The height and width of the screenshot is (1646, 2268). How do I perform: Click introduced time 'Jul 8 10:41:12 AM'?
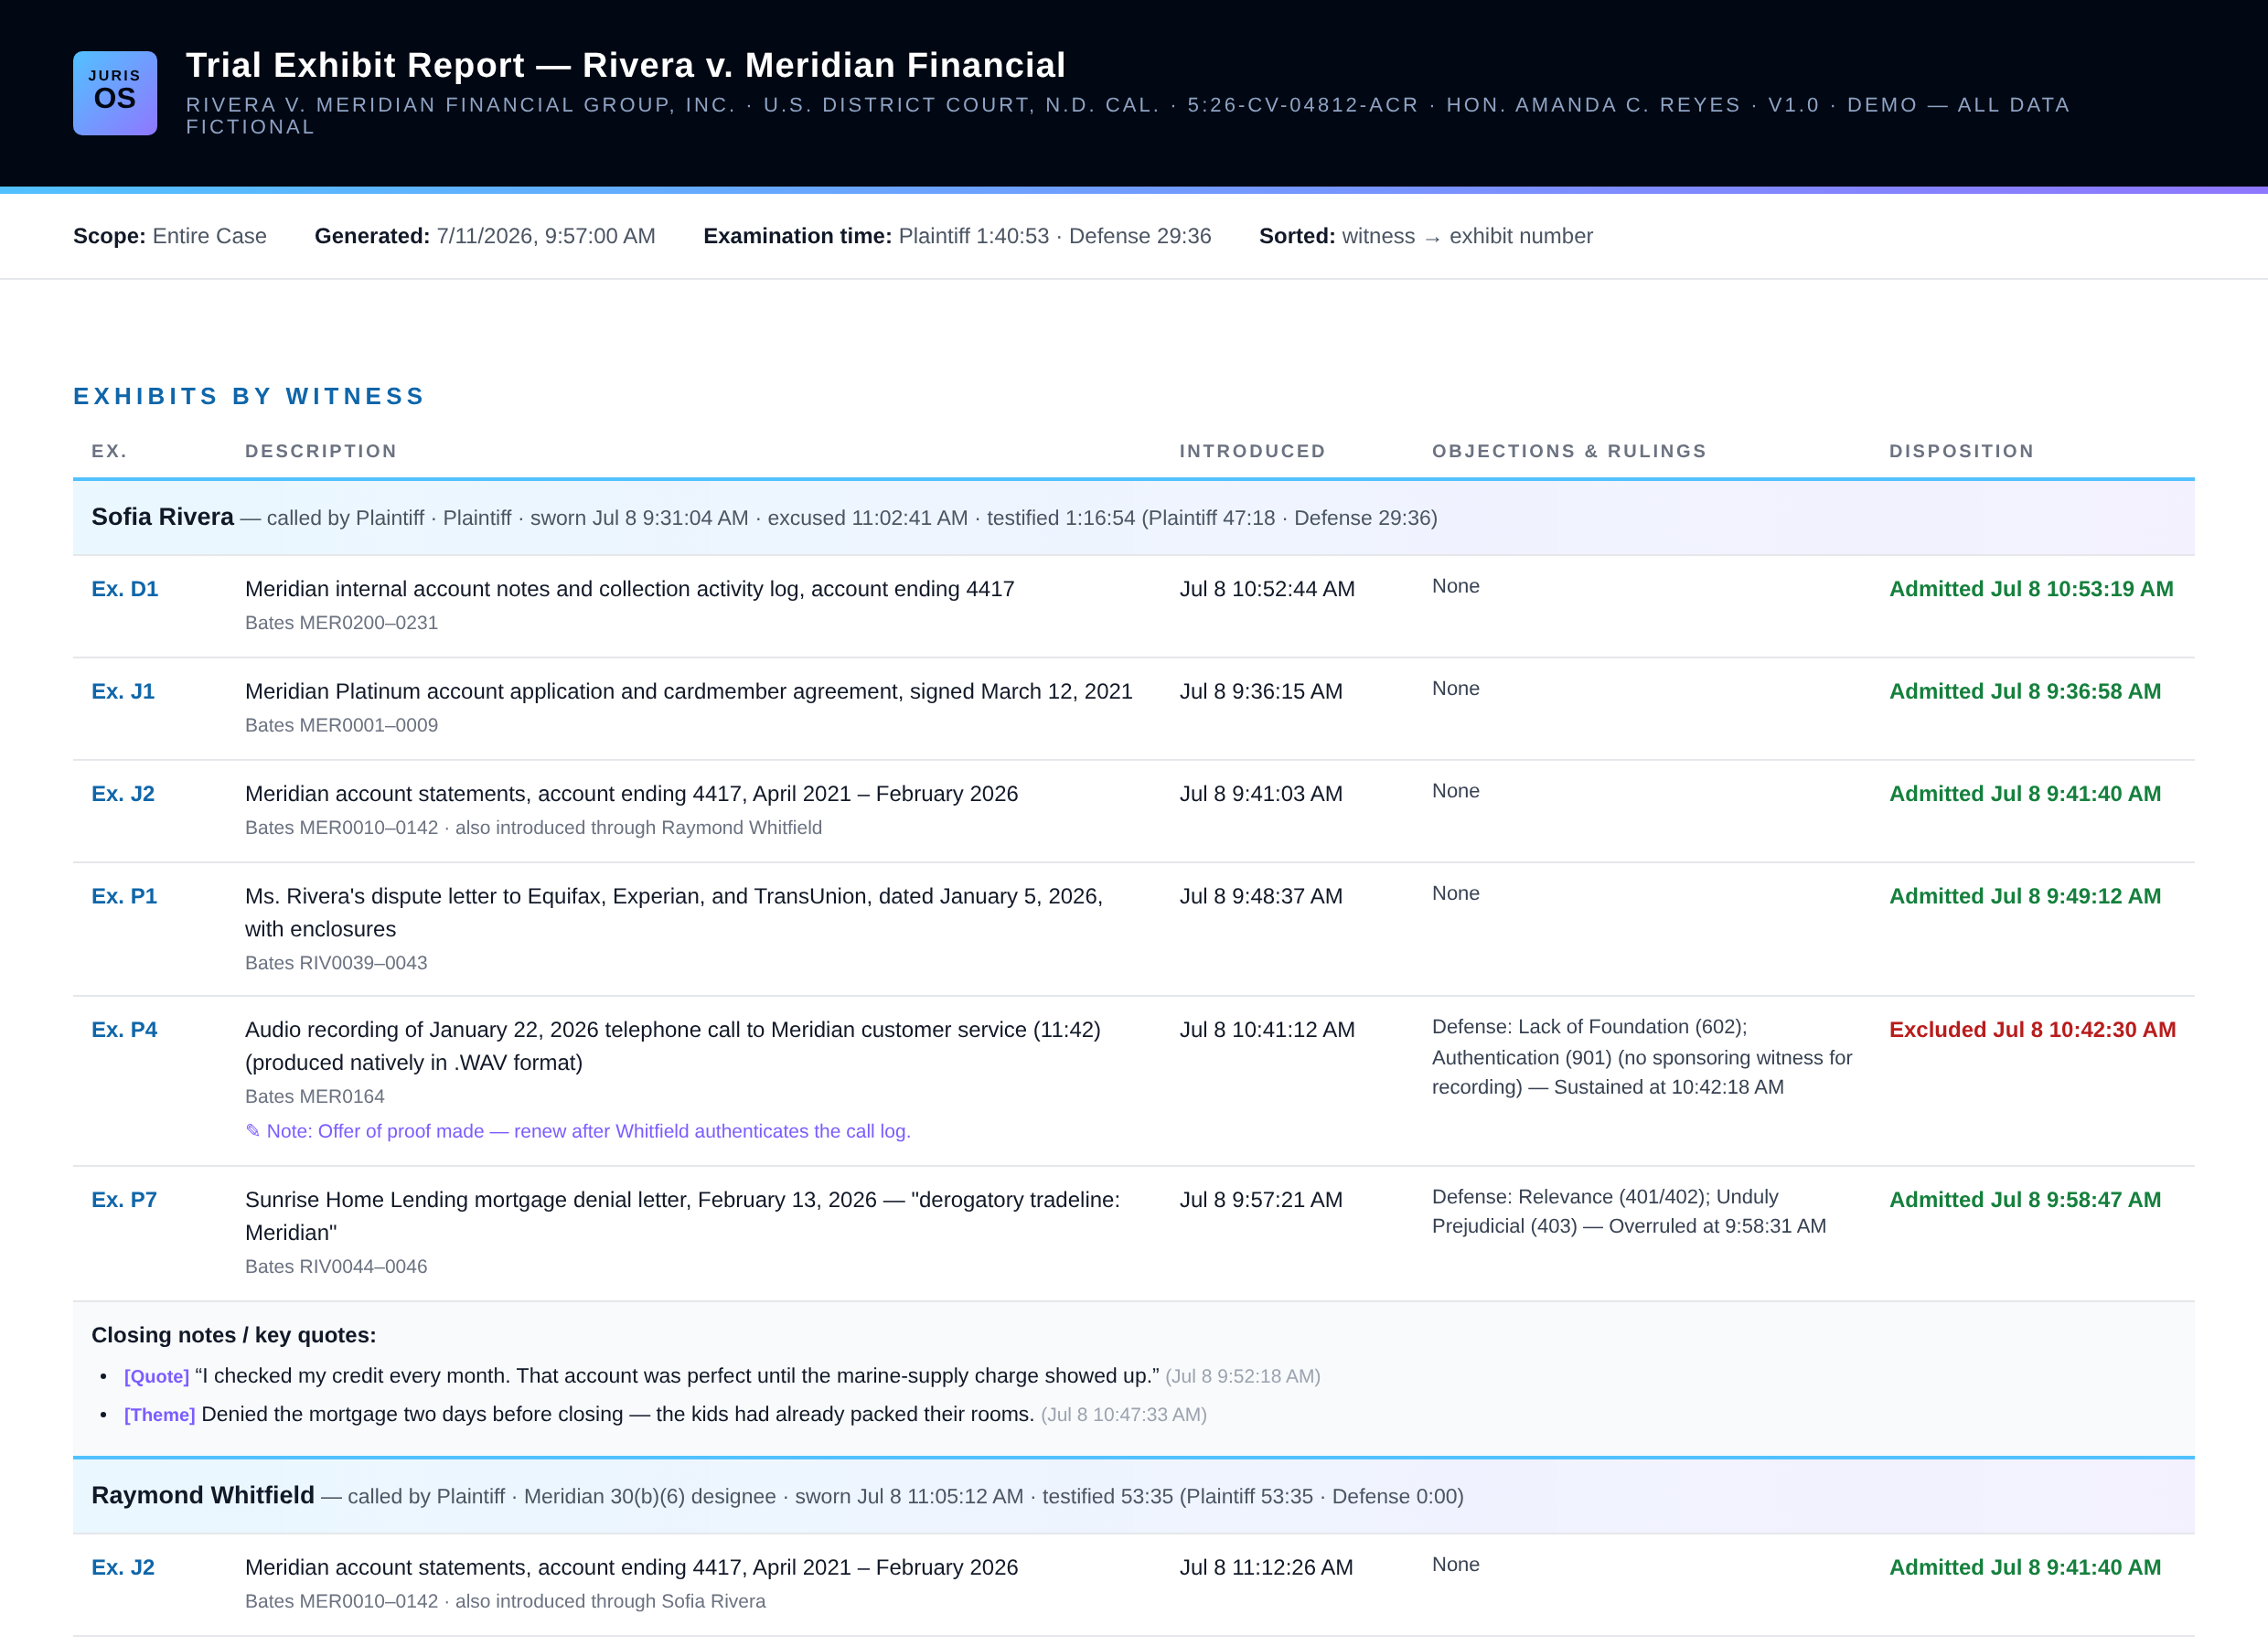[1267, 1030]
